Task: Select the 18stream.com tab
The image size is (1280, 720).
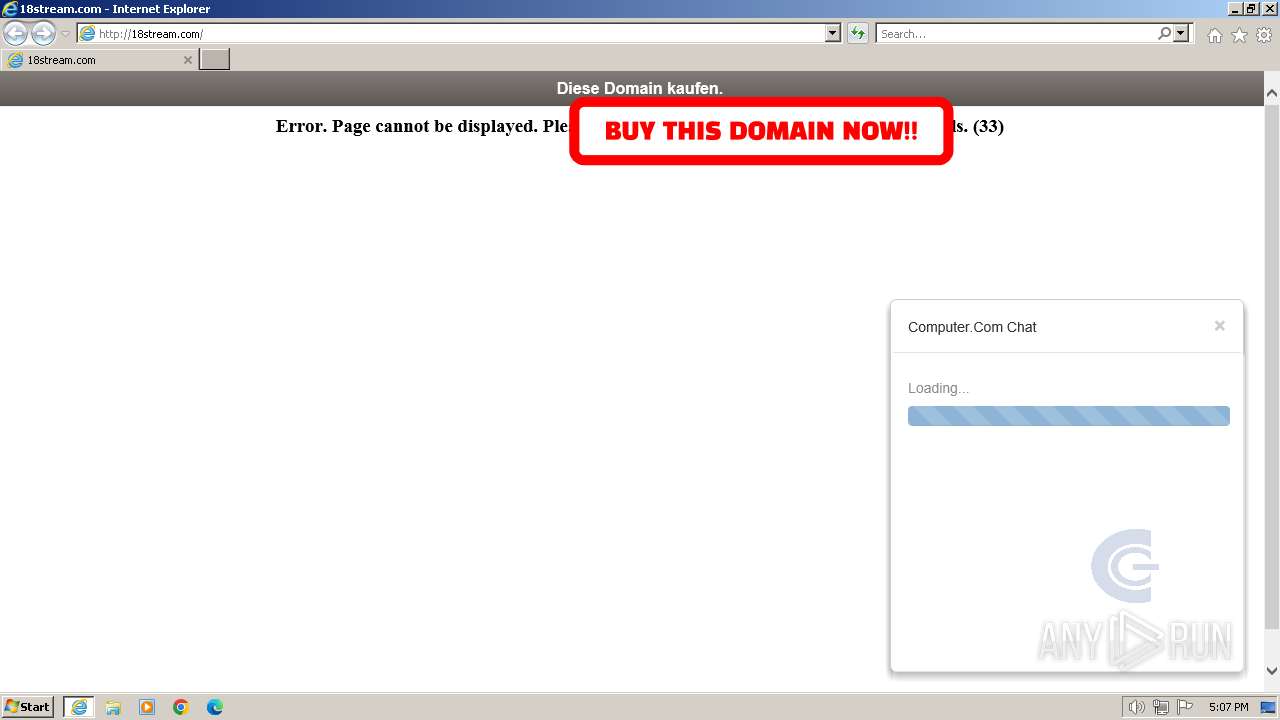Action: (98, 60)
